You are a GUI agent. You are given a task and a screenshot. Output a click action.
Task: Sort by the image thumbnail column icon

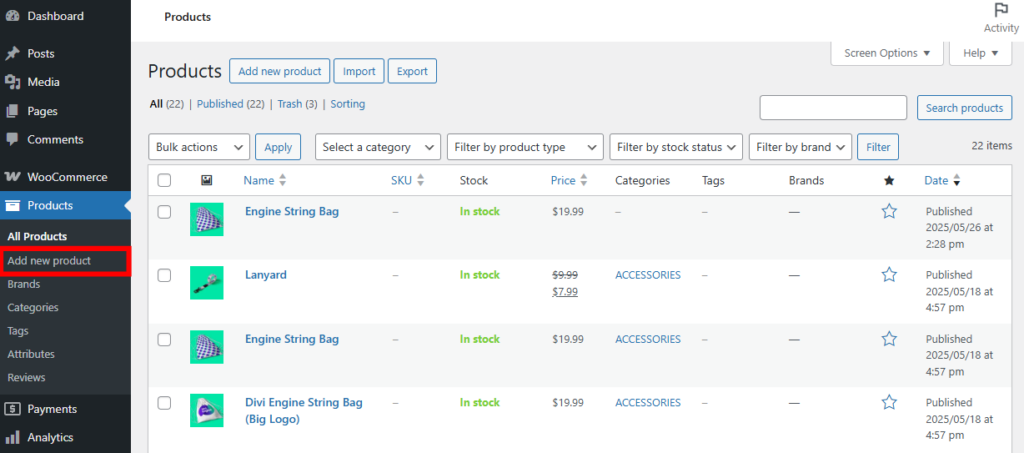(x=206, y=181)
